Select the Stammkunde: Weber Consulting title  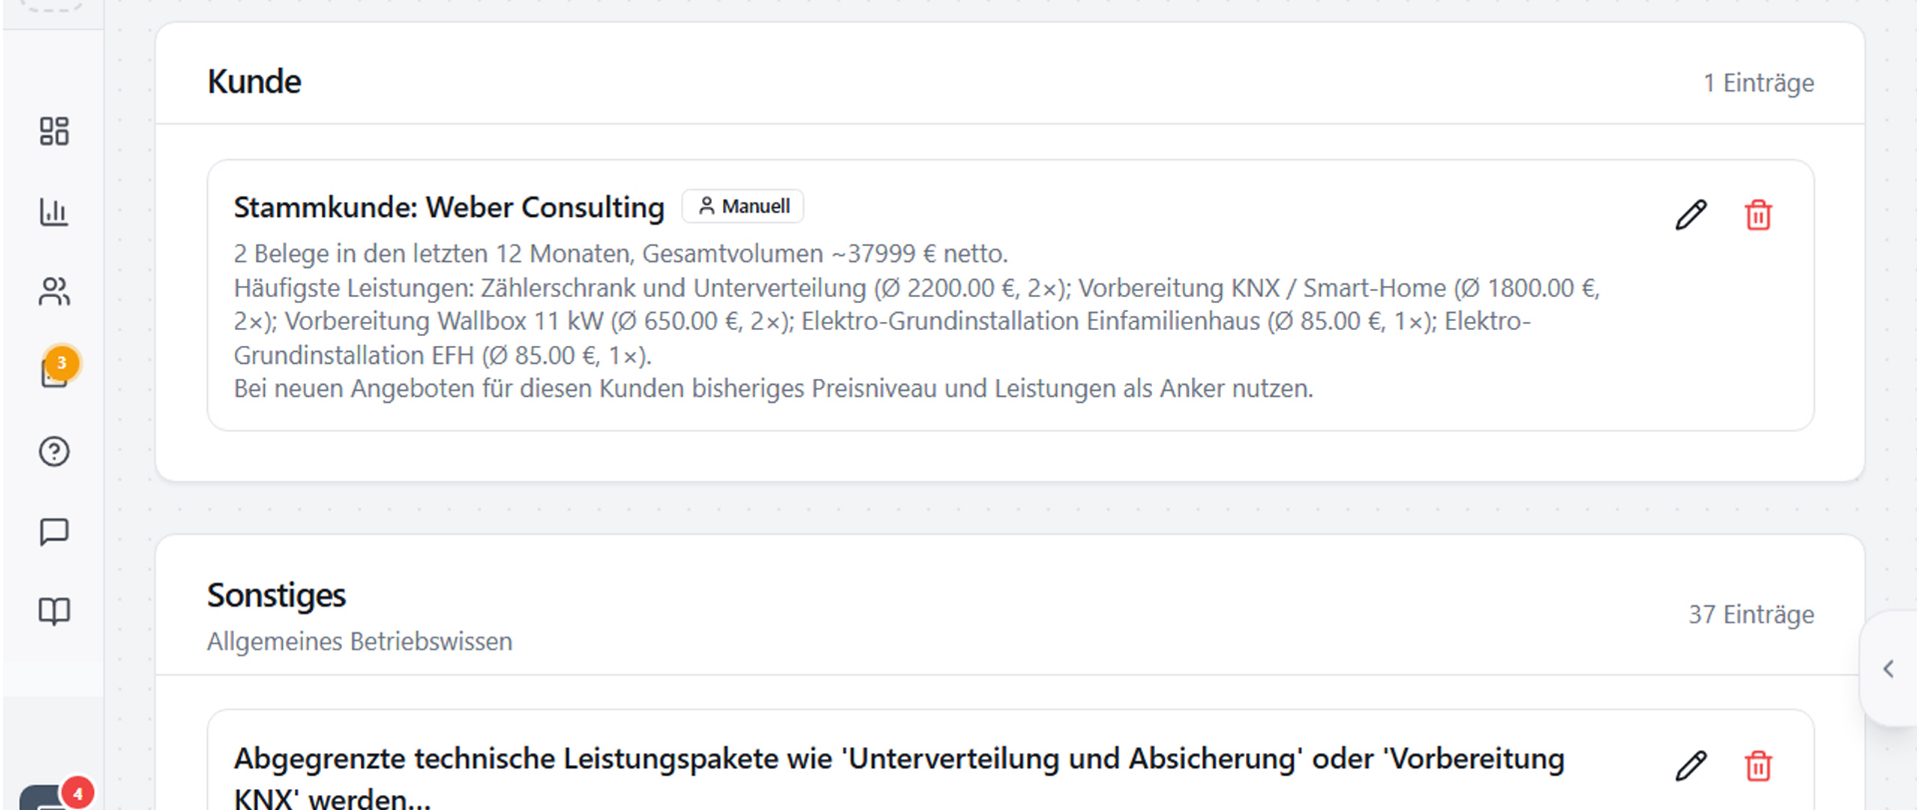(449, 207)
